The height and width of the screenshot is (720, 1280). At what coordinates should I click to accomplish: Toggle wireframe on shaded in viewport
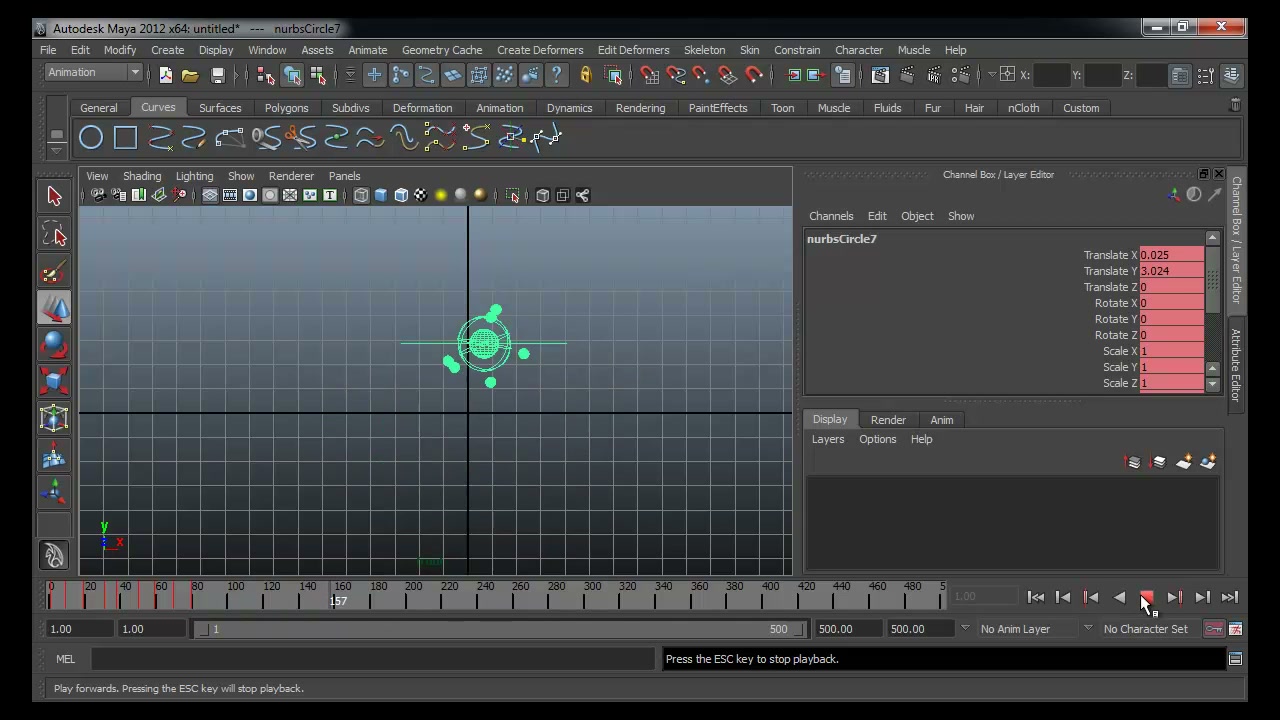click(401, 195)
